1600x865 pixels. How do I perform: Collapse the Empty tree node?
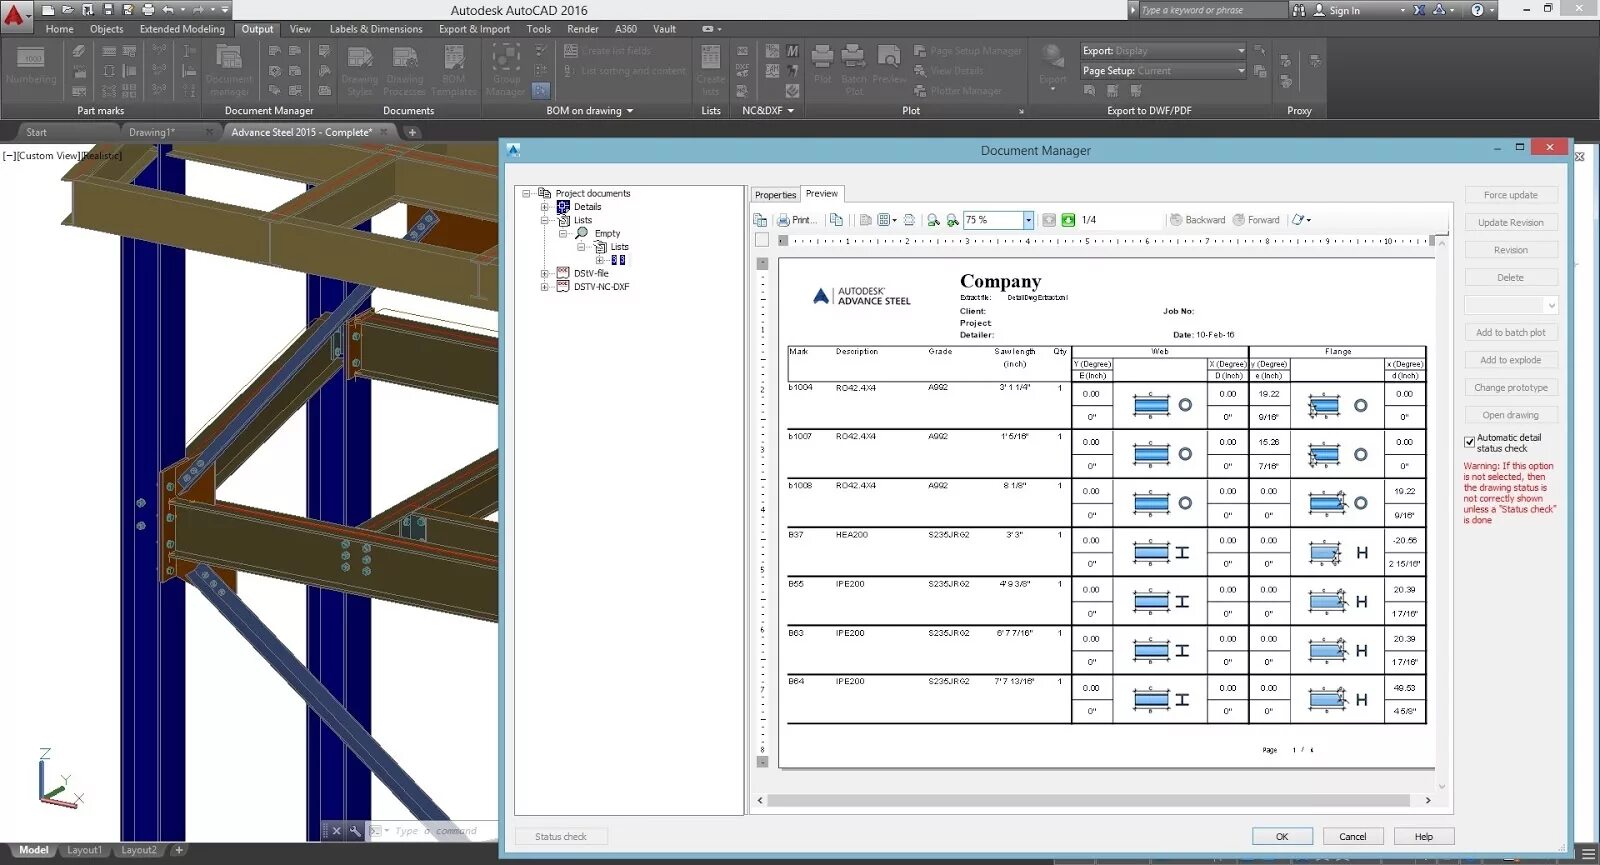563,233
